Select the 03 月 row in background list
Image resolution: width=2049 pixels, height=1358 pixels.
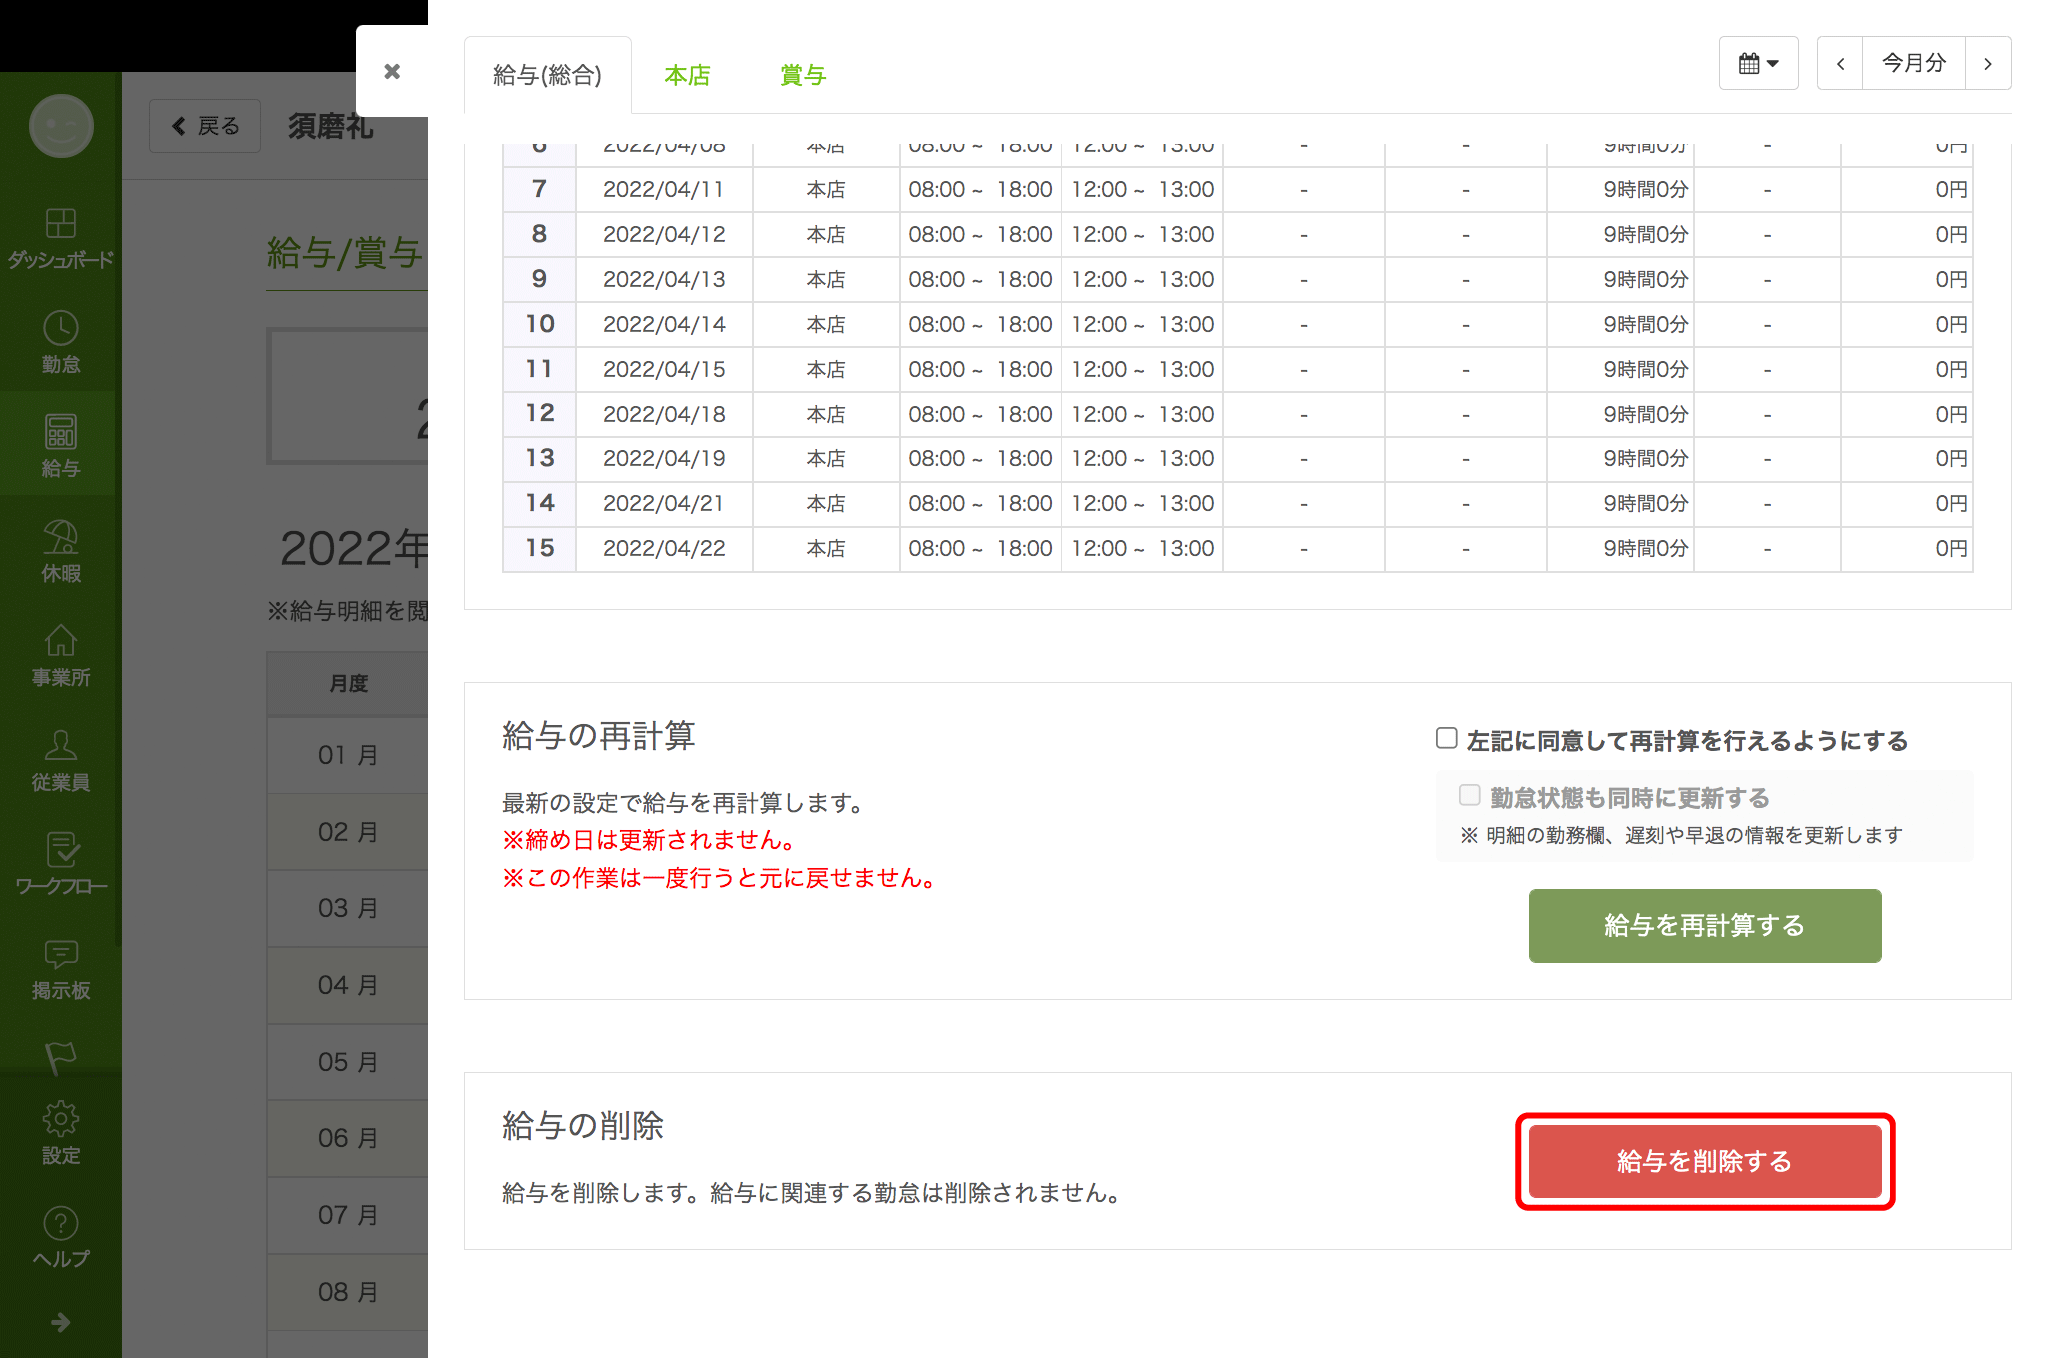point(347,908)
